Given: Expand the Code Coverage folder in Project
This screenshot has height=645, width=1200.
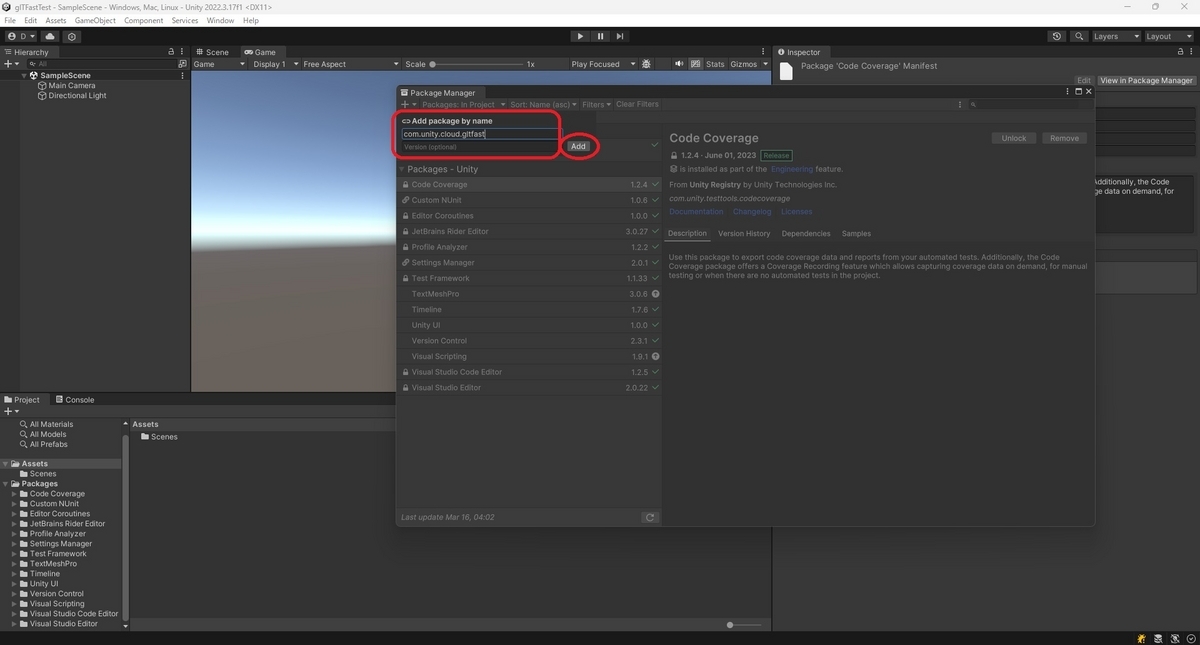Looking at the screenshot, I should tap(14, 494).
